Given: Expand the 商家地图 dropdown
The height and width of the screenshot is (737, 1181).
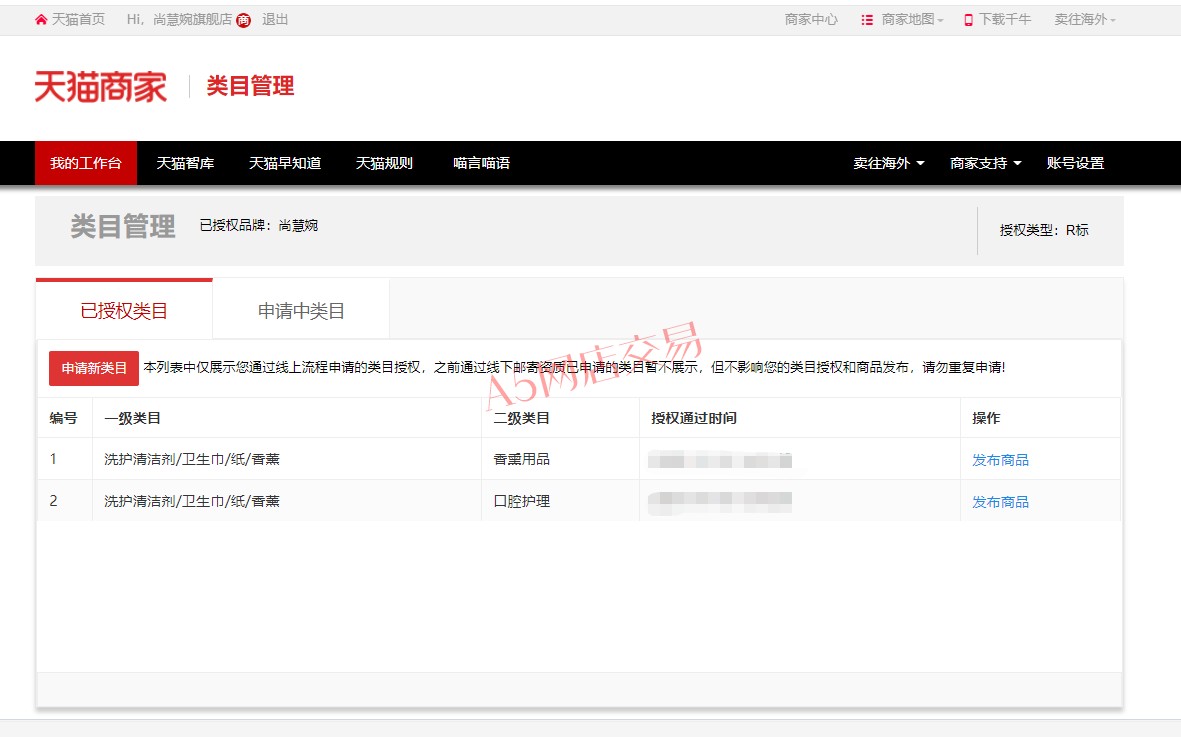Looking at the screenshot, I should pyautogui.click(x=912, y=20).
